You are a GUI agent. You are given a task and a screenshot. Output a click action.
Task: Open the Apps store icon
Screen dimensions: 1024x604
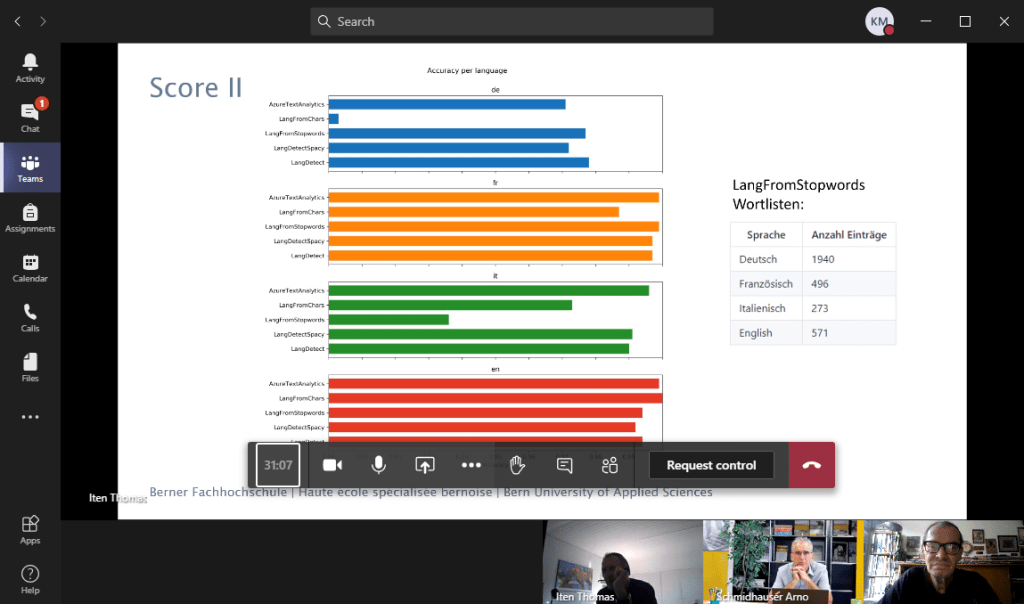tap(30, 528)
